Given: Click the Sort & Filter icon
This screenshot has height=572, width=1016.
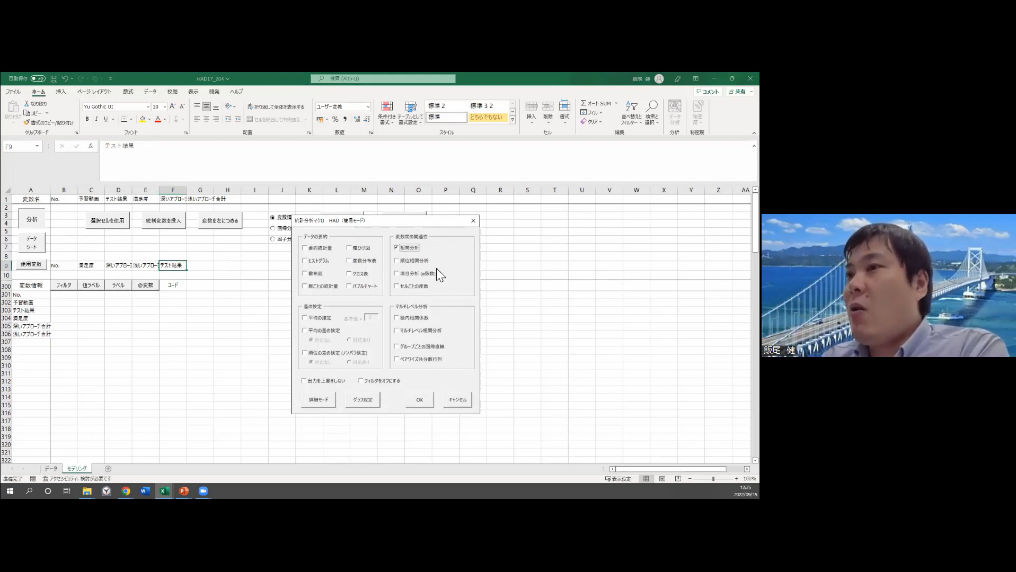Looking at the screenshot, I should click(x=629, y=111).
